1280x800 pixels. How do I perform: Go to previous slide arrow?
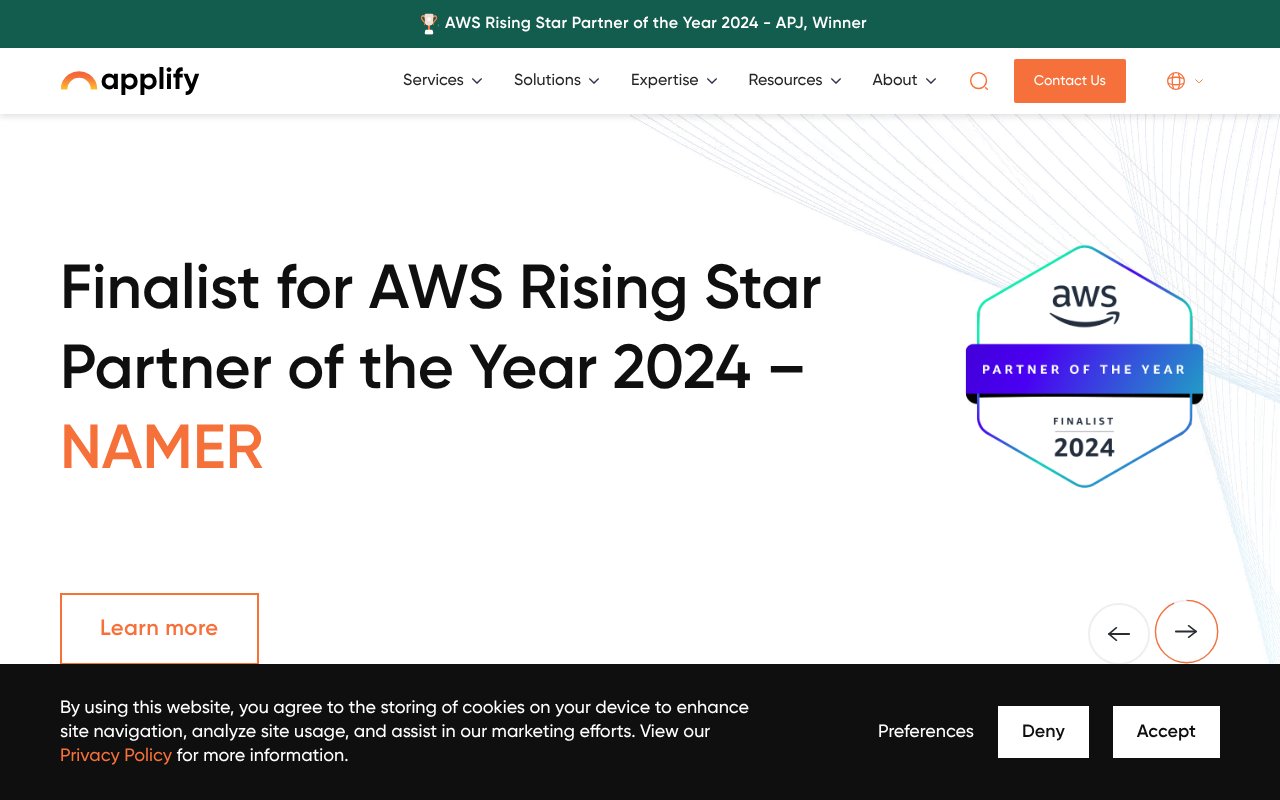[x=1119, y=633]
